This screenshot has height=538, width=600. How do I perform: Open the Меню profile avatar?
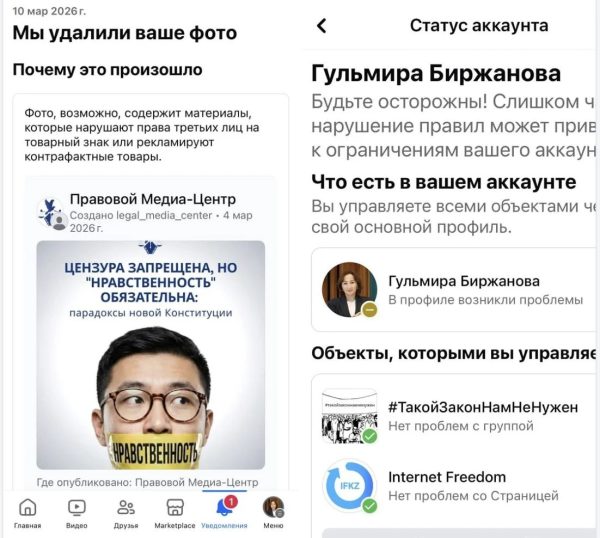point(273,507)
